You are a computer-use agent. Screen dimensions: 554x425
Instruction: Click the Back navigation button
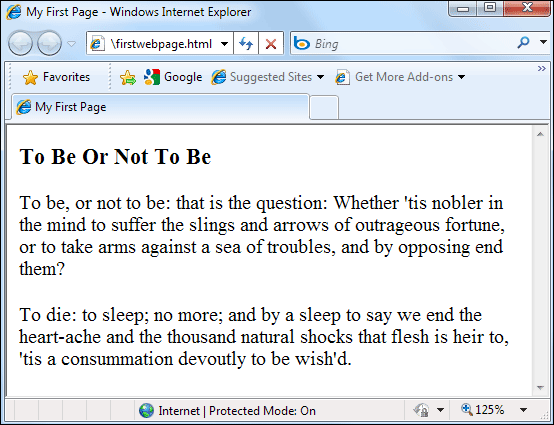point(20,43)
